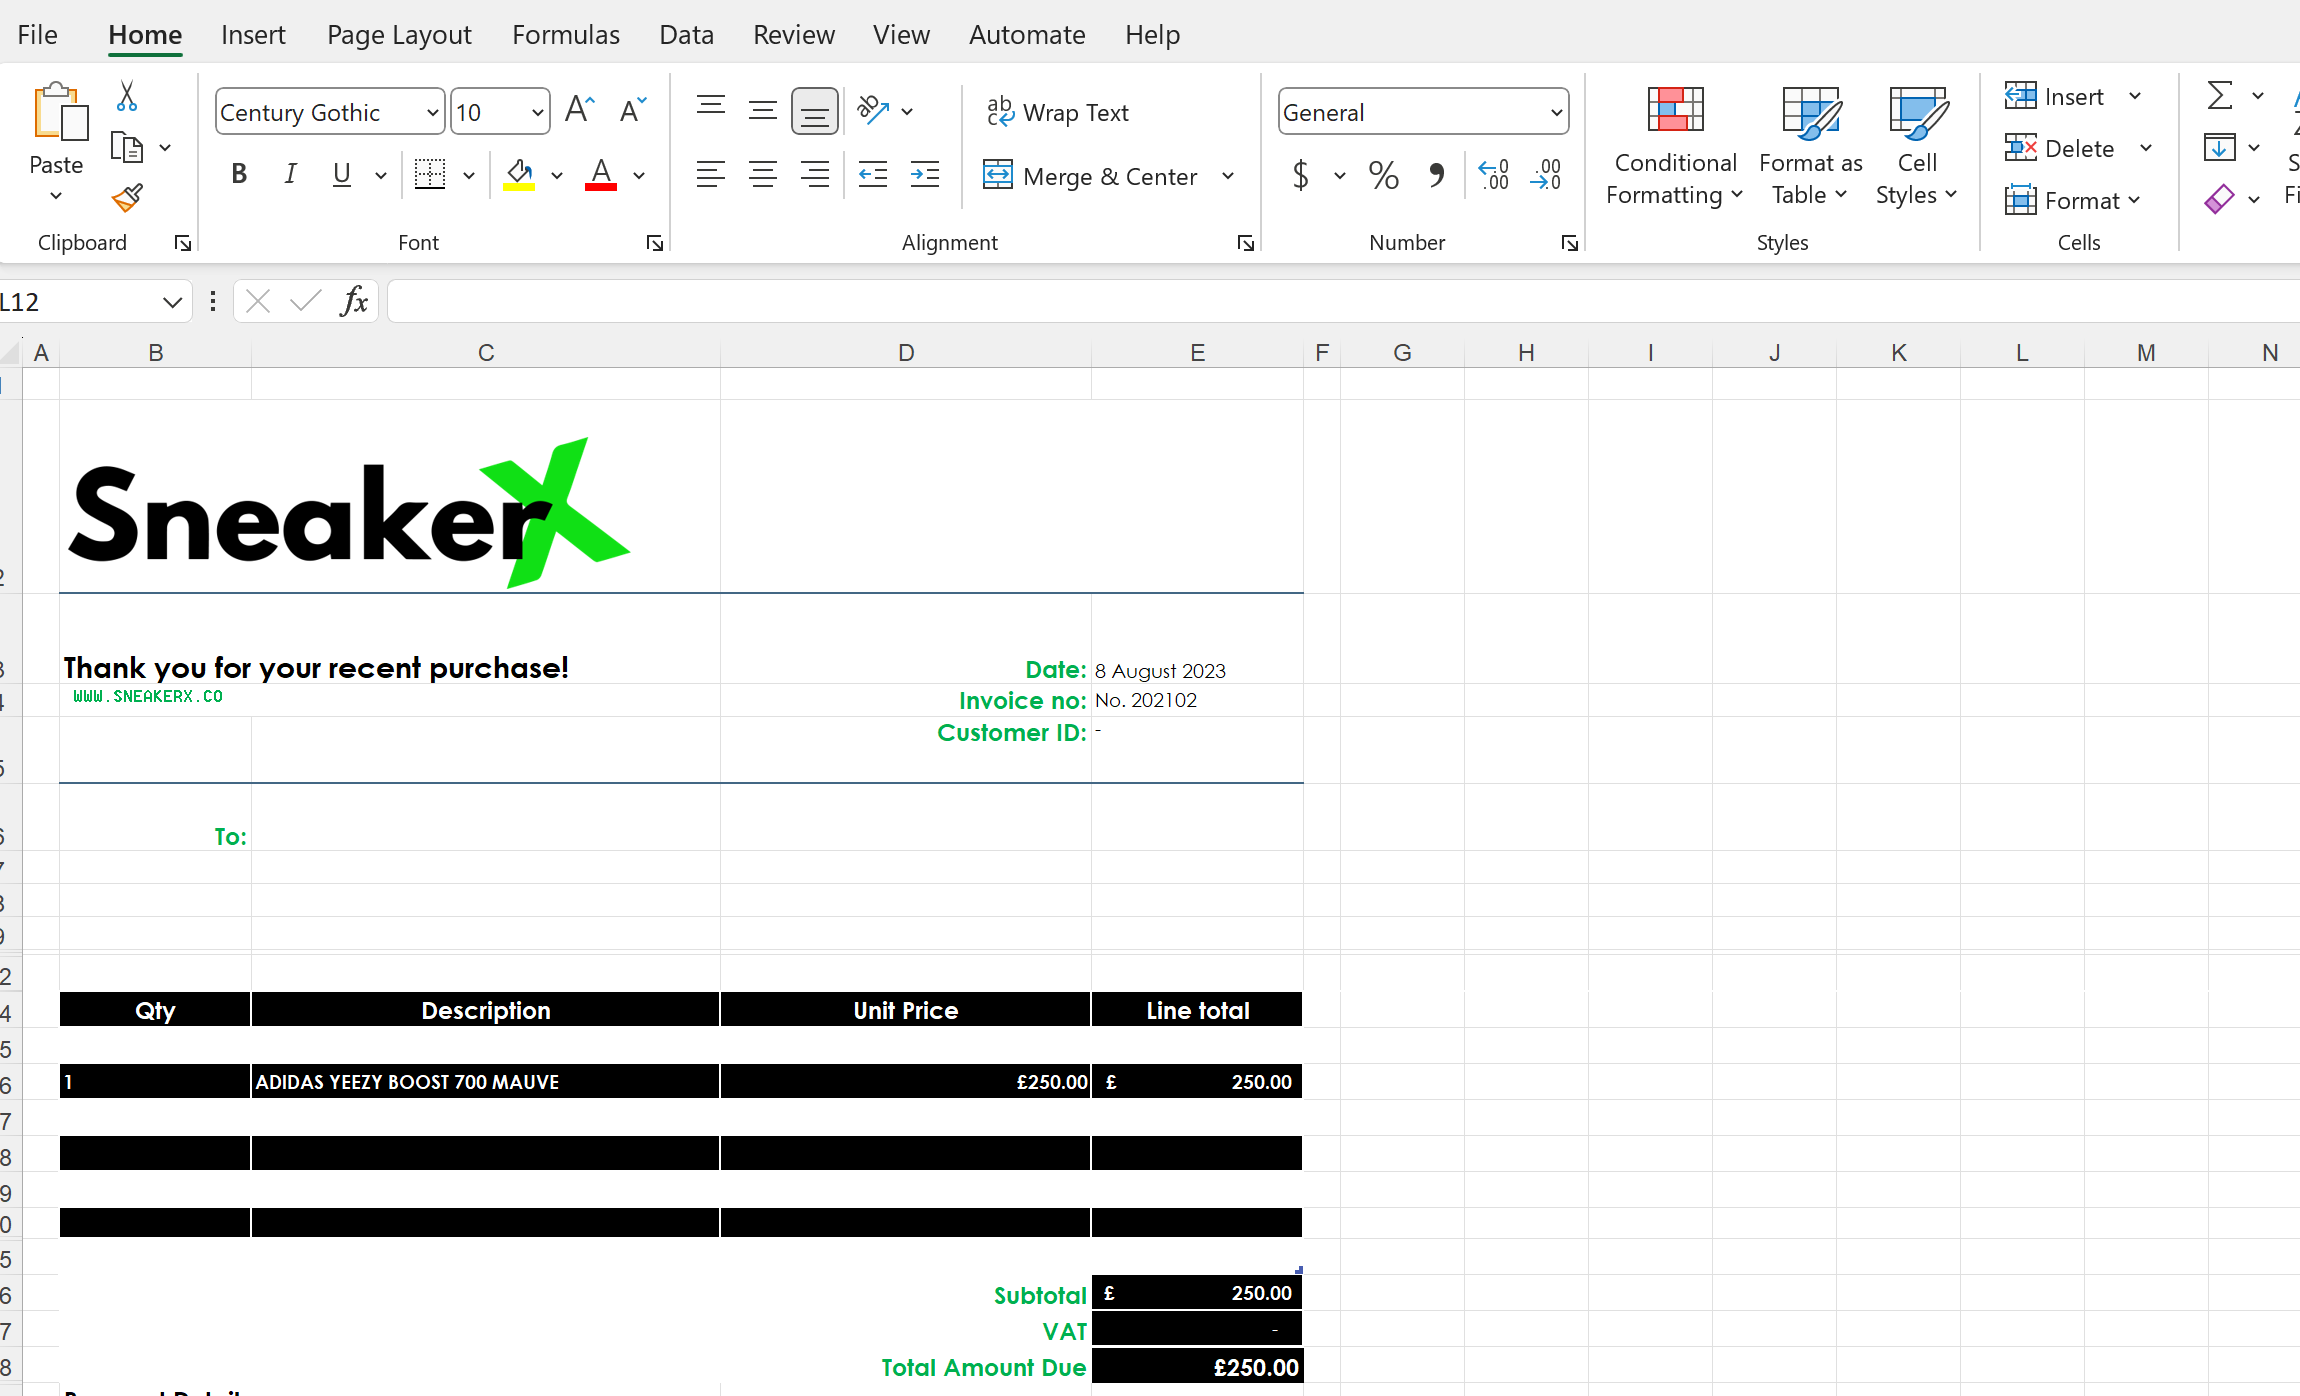Click the AutoSum sigma icon
The image size is (2300, 1396).
click(x=2219, y=96)
